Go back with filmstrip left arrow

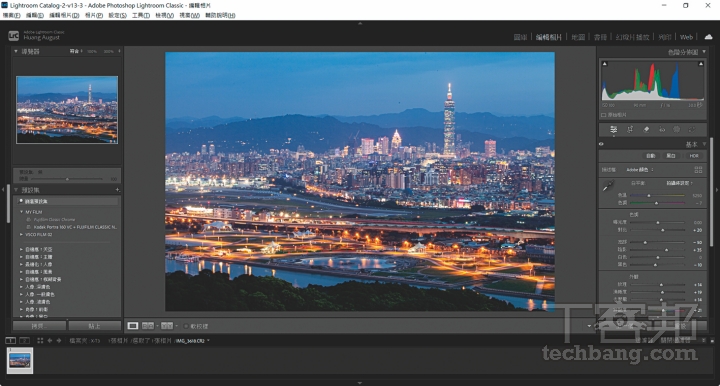(50, 341)
